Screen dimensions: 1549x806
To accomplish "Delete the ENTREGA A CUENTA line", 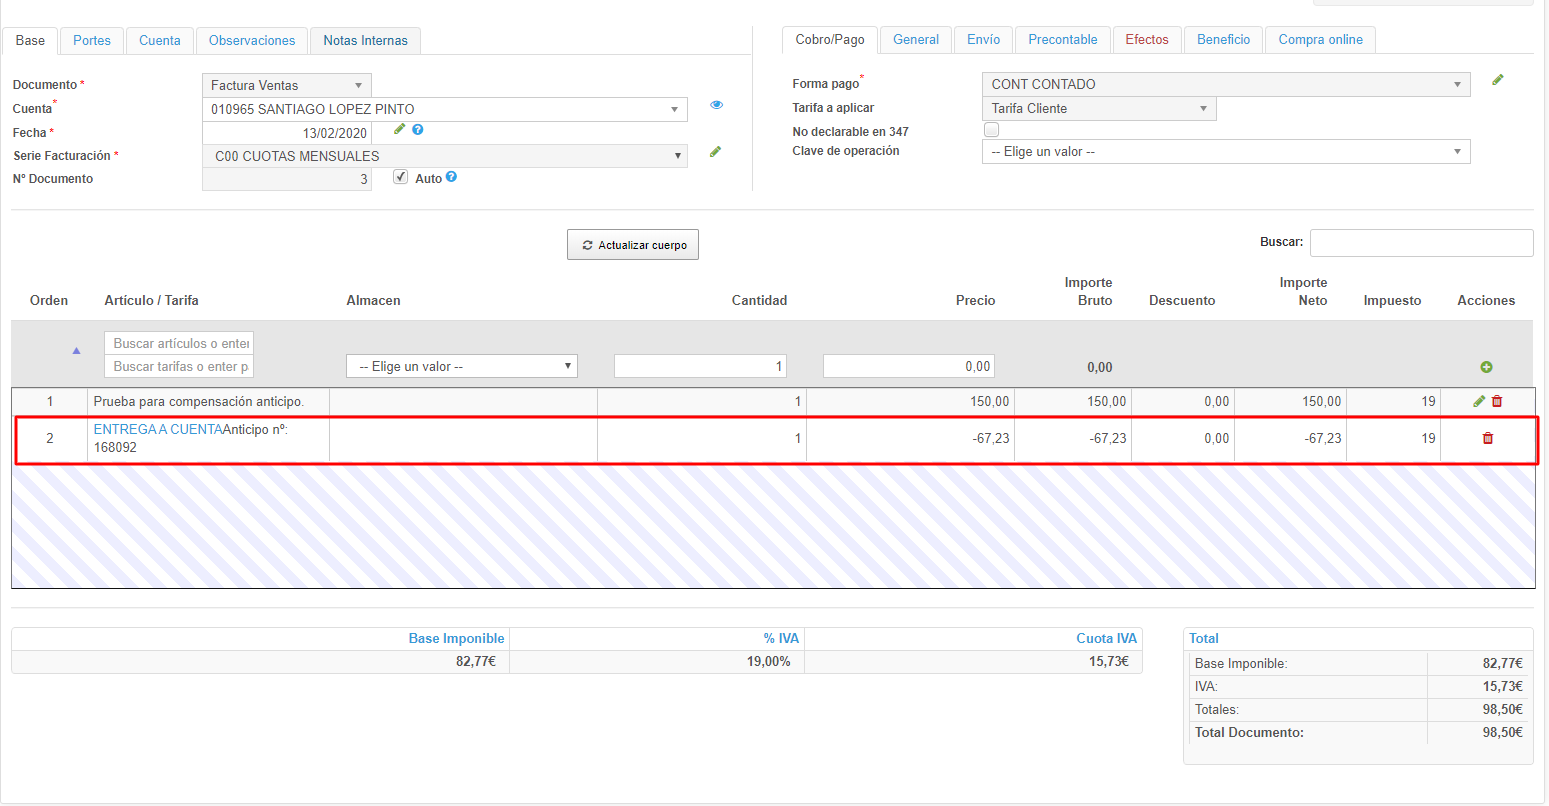I will (x=1487, y=438).
